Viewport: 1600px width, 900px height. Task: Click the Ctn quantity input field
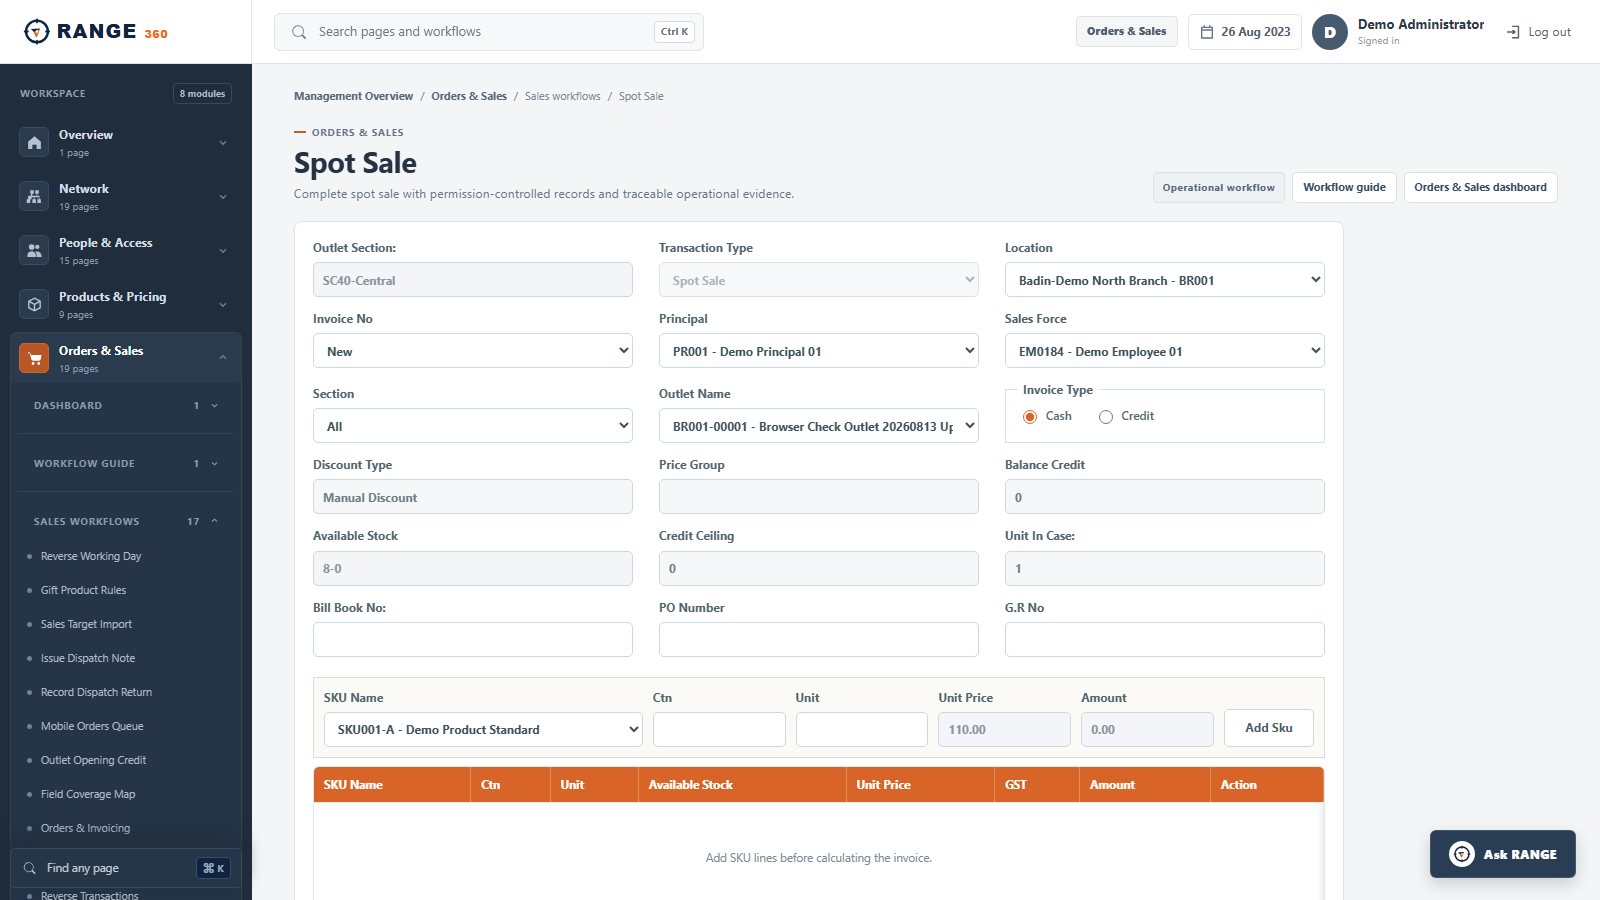(x=719, y=730)
